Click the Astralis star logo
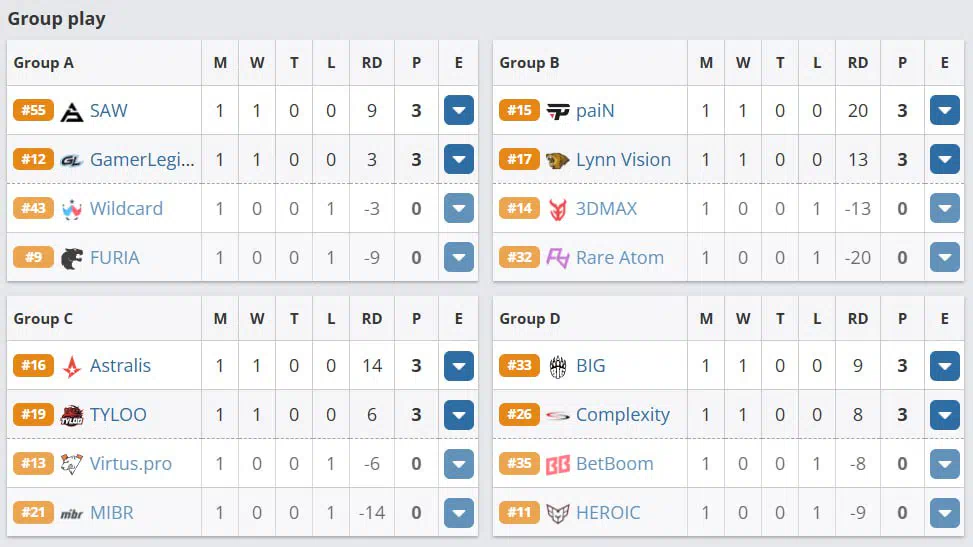Screen dimensions: 973x547 click(72, 366)
